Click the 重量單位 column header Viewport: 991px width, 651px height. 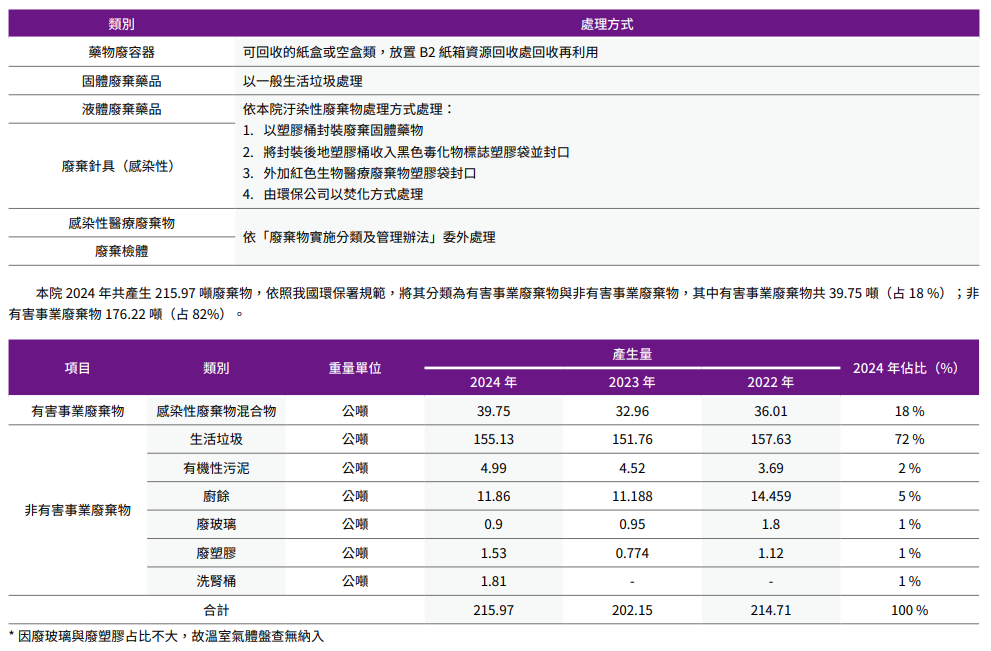(355, 368)
